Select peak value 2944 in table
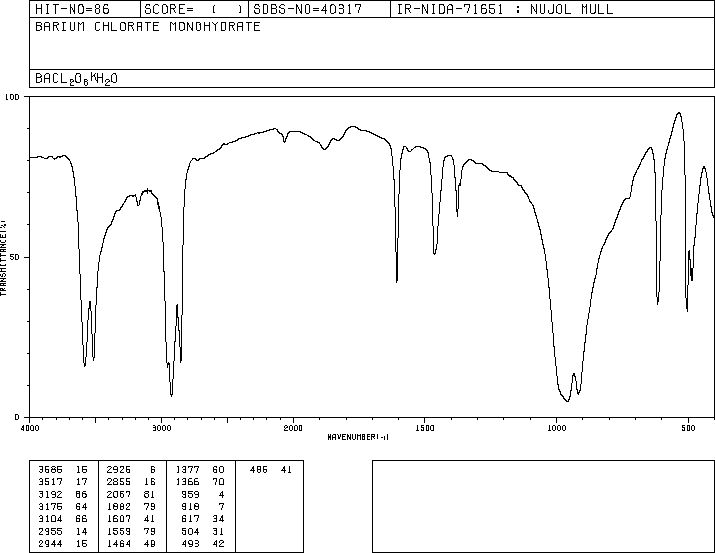The image size is (715, 553). pos(50,544)
